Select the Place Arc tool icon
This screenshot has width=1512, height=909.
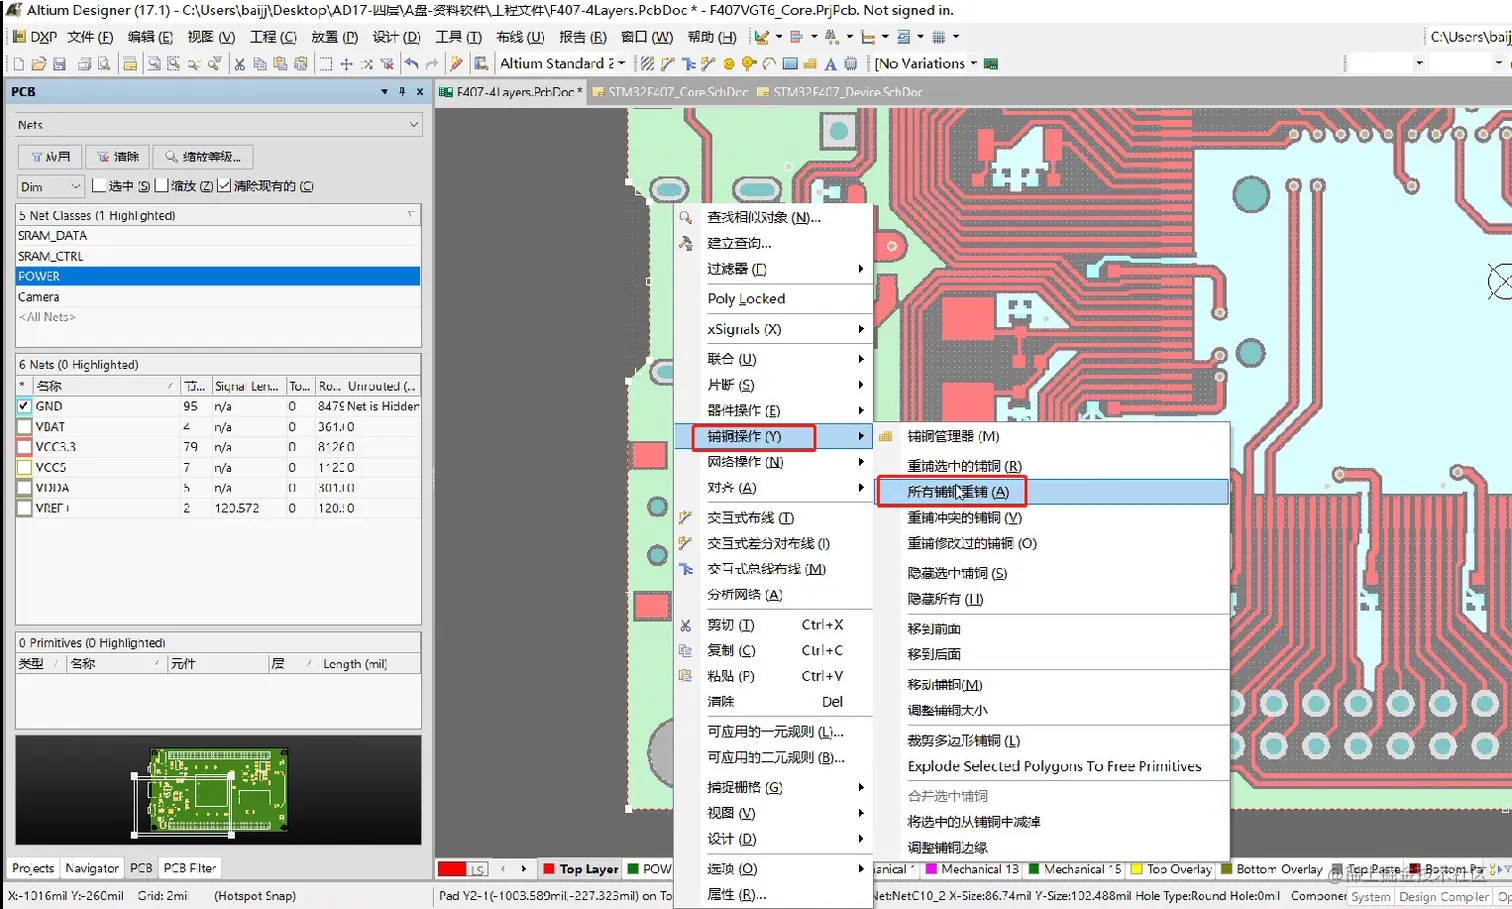point(769,64)
